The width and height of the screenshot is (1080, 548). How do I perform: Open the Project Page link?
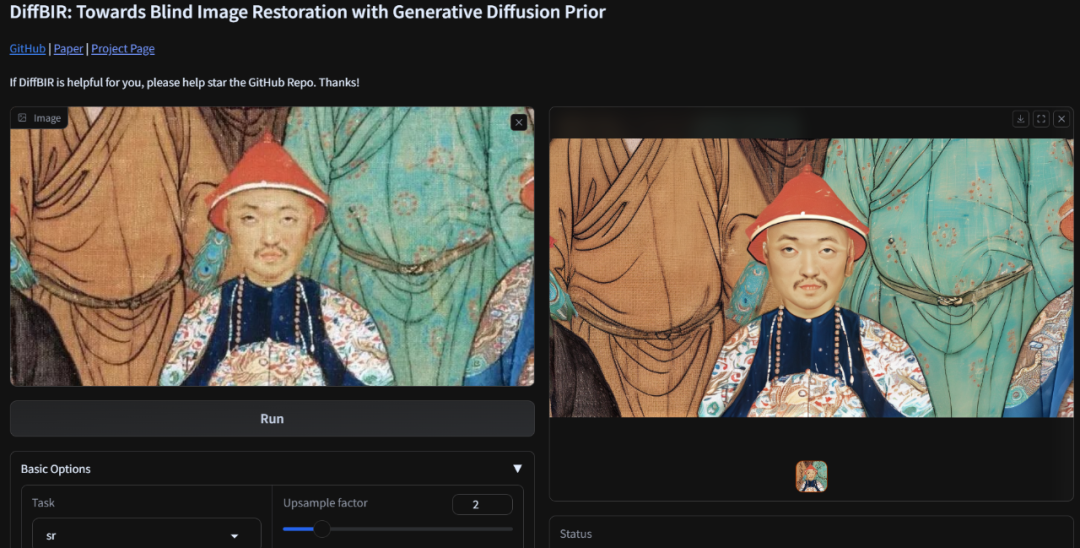123,49
